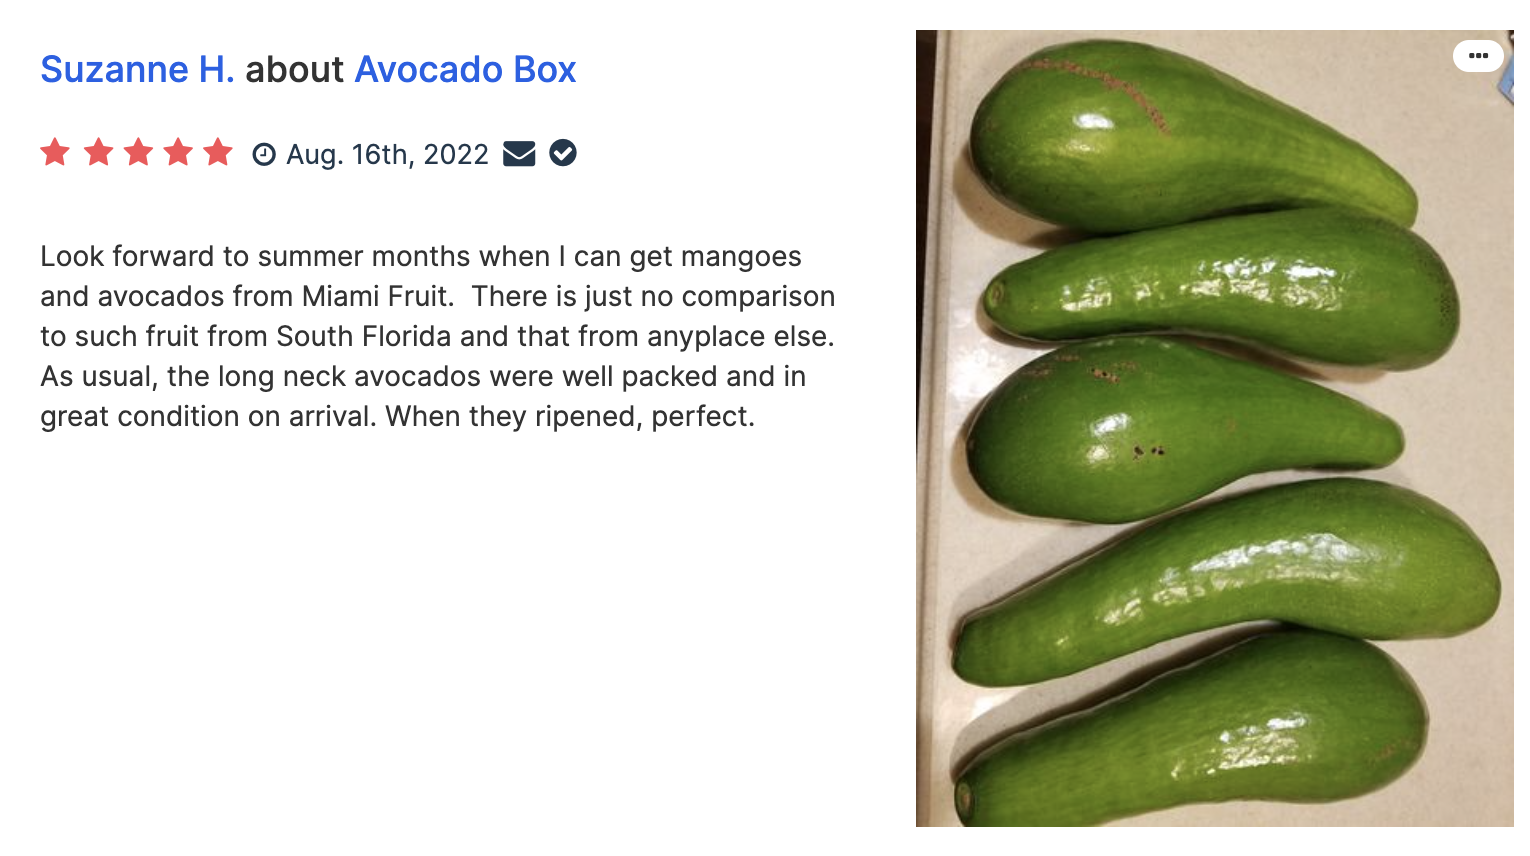
Task: Click 'Miami Fruit' in the review text
Action: pos(375,296)
